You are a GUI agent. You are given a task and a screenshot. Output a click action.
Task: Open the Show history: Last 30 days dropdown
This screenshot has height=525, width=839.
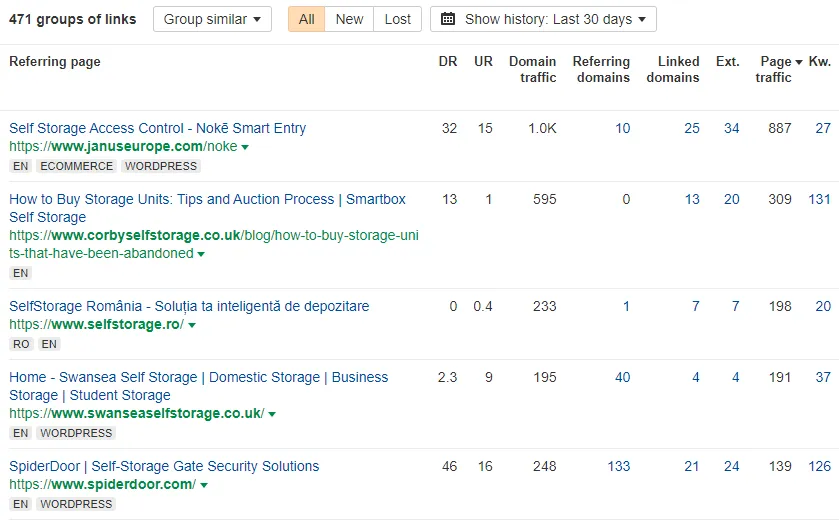[543, 19]
